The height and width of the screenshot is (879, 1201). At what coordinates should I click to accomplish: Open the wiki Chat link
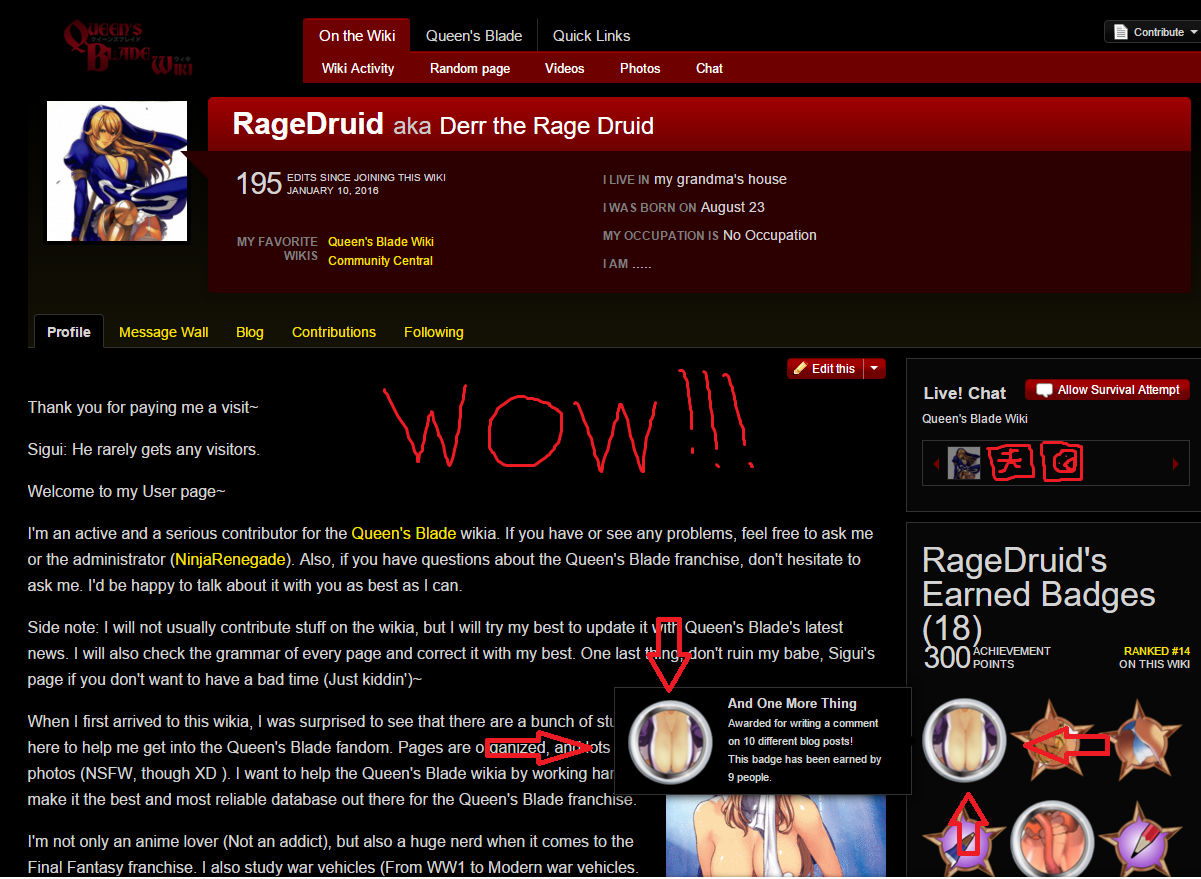[x=709, y=68]
